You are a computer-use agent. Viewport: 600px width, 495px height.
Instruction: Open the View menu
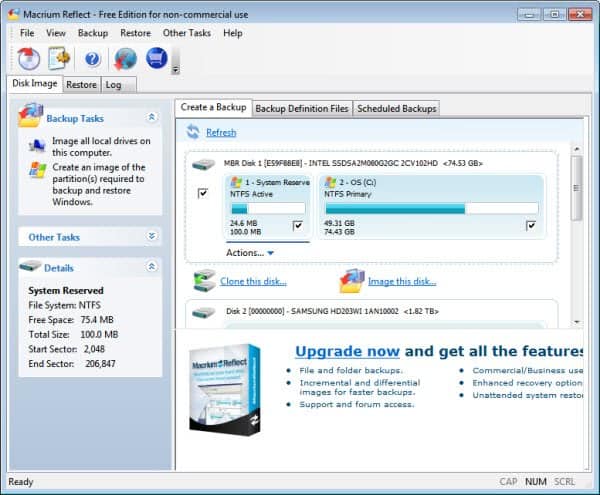[56, 33]
